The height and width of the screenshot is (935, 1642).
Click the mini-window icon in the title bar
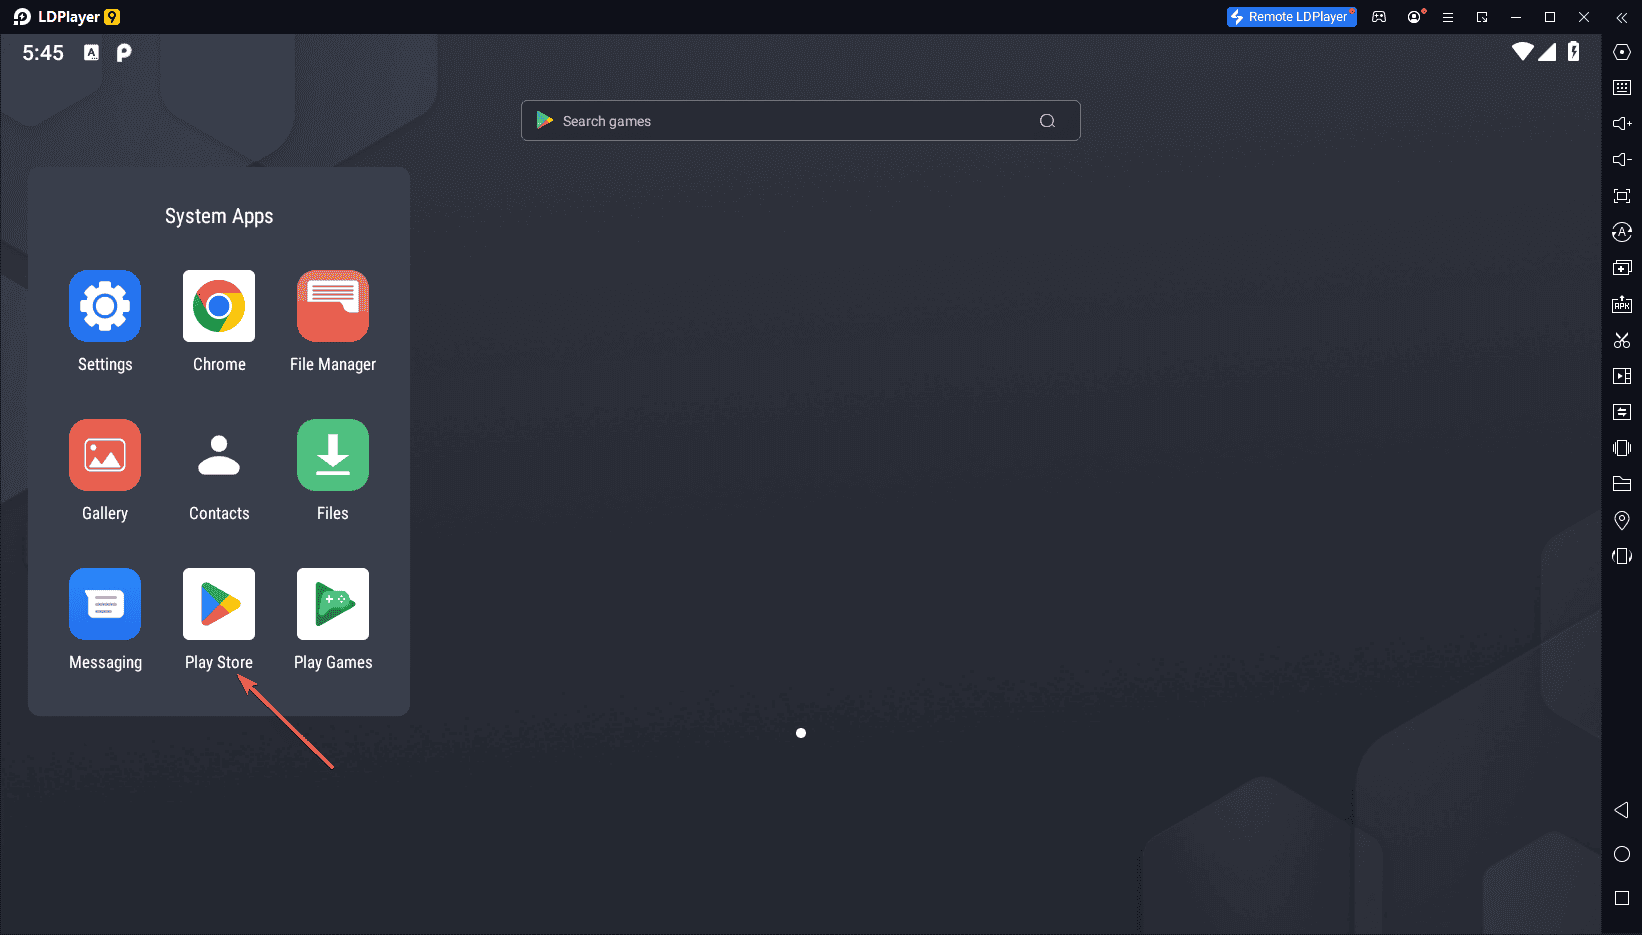pyautogui.click(x=1482, y=17)
